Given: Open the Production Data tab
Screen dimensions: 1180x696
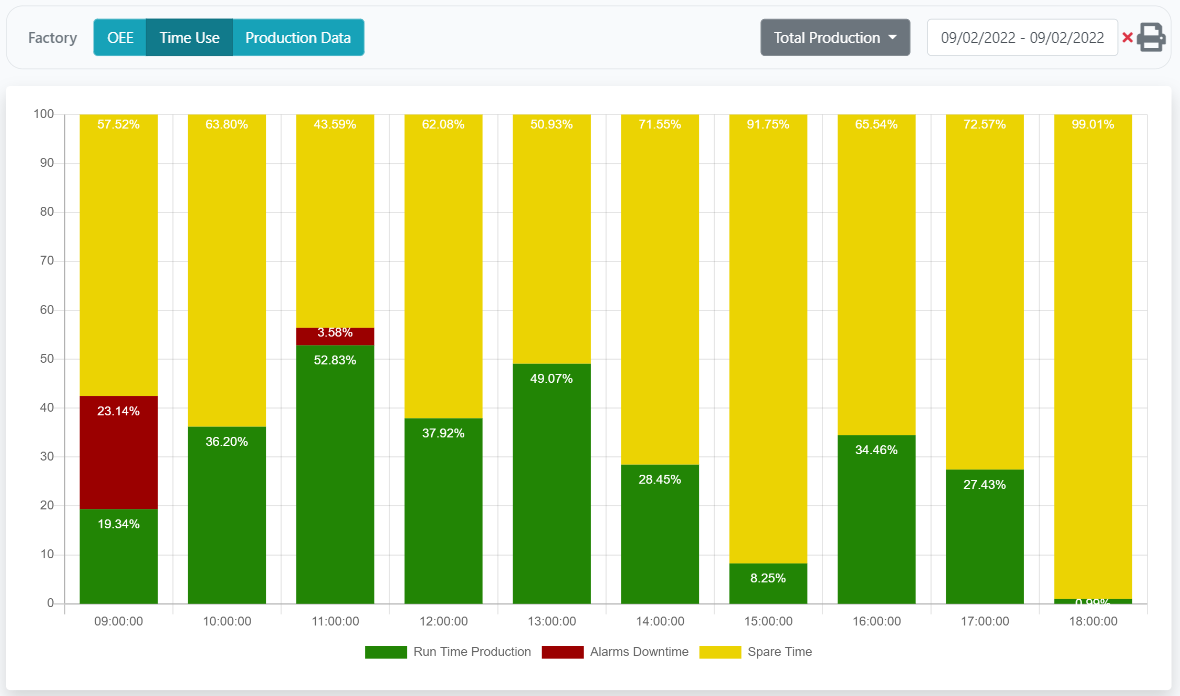Looking at the screenshot, I should (298, 38).
